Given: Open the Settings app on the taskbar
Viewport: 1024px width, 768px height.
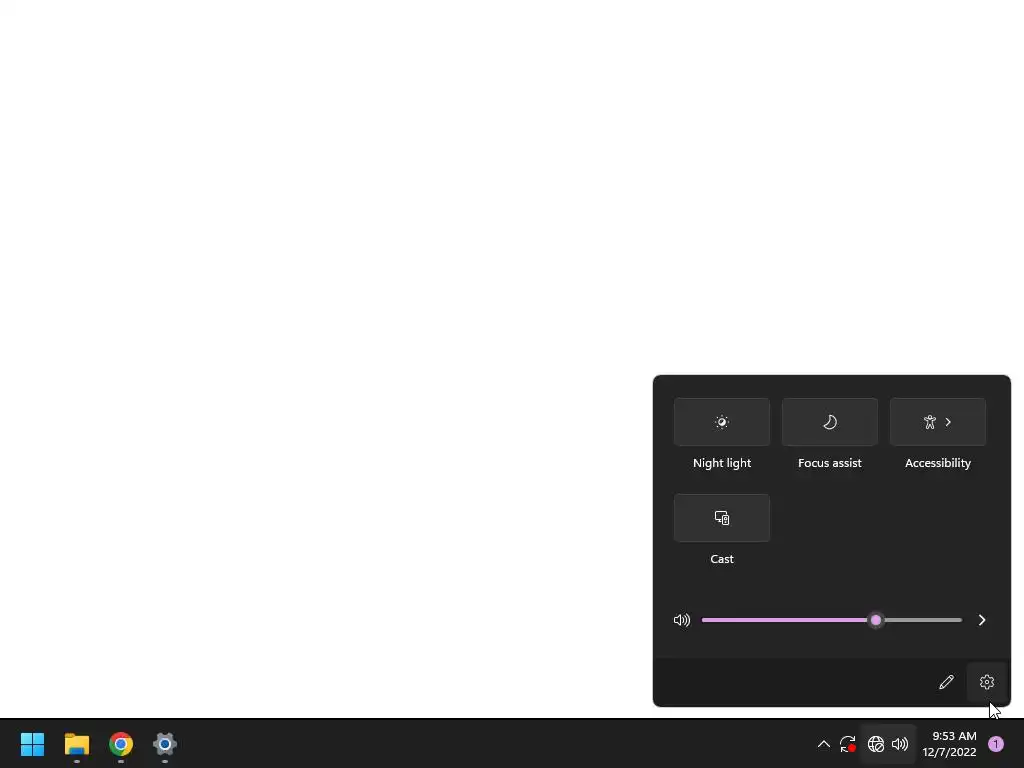Looking at the screenshot, I should coord(165,744).
